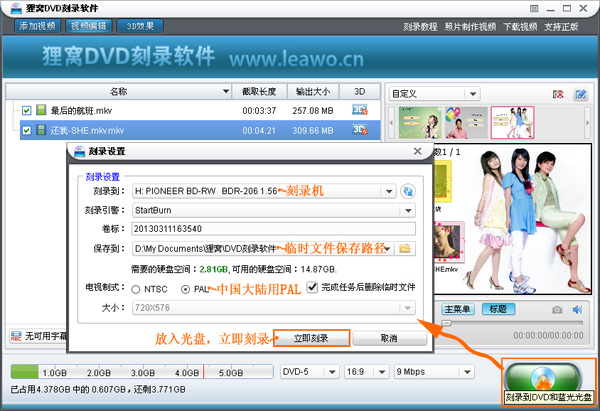Open the 16:9 aspect ratio dropdown
Viewport: 600px width, 411px height.
(382, 372)
